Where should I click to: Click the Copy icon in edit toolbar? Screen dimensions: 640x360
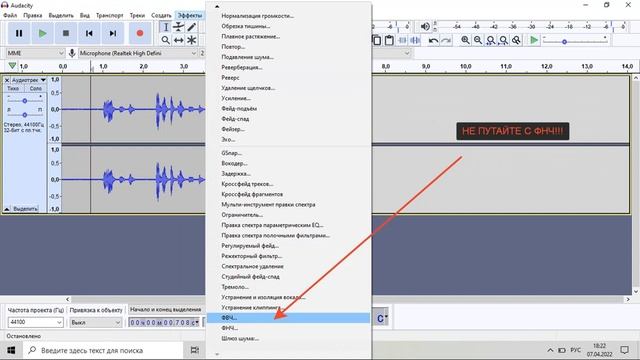click(377, 40)
